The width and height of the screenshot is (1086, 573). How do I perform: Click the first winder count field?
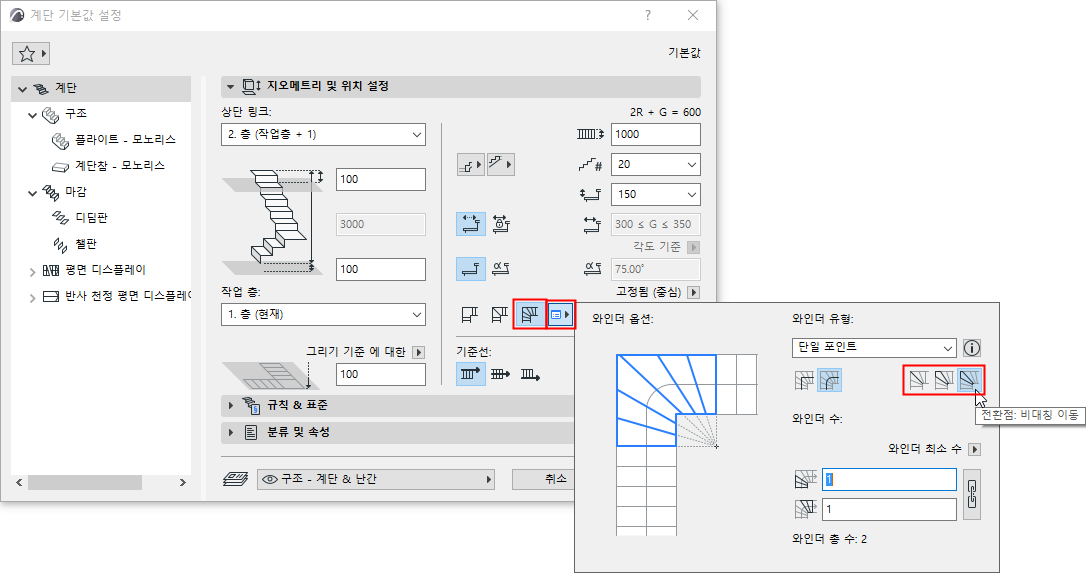pyautogui.click(x=889, y=479)
